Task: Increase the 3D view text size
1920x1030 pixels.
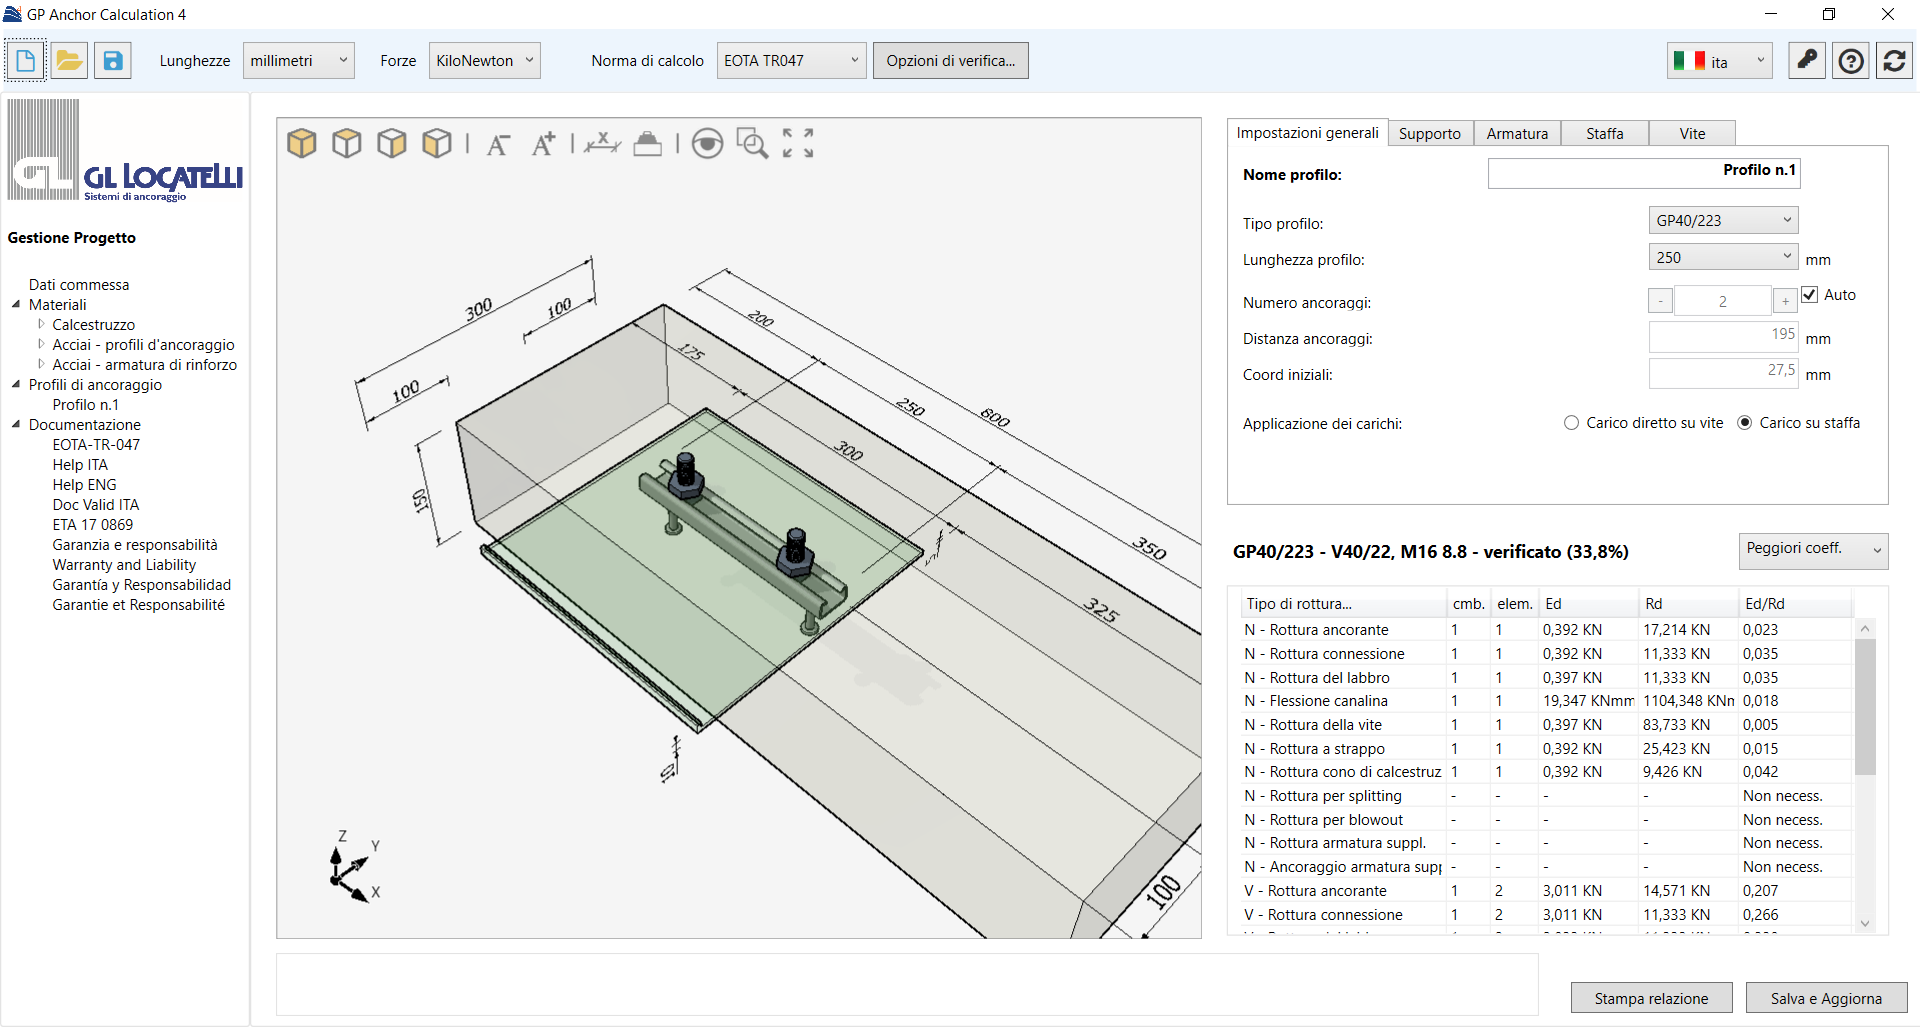Action: click(x=543, y=144)
